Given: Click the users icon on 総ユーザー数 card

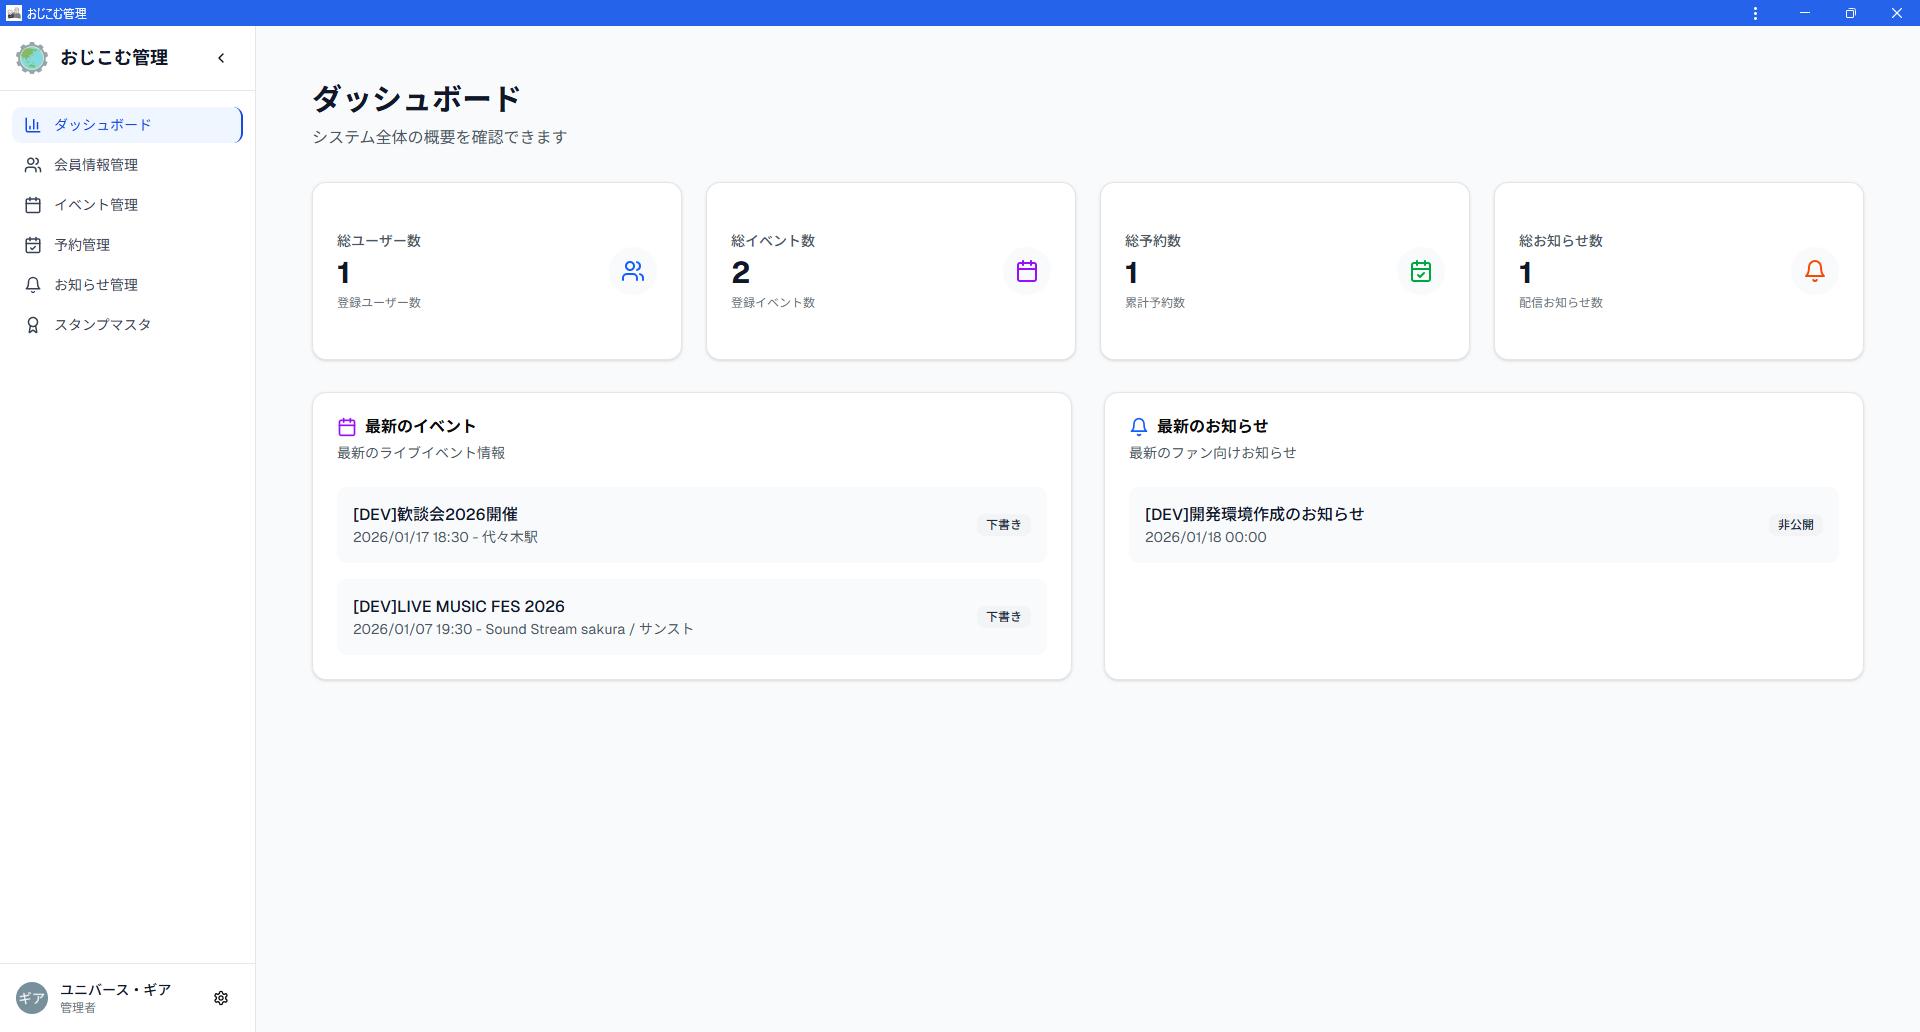Looking at the screenshot, I should (x=632, y=270).
